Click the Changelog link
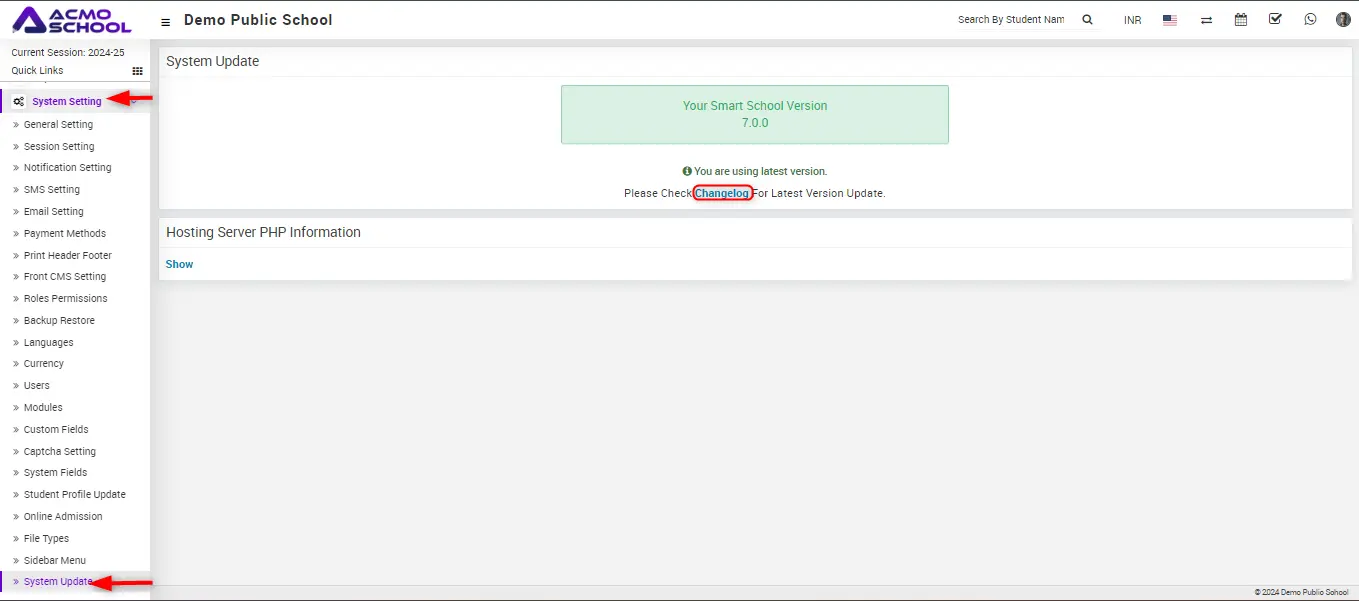This screenshot has width=1359, height=601. click(722, 193)
